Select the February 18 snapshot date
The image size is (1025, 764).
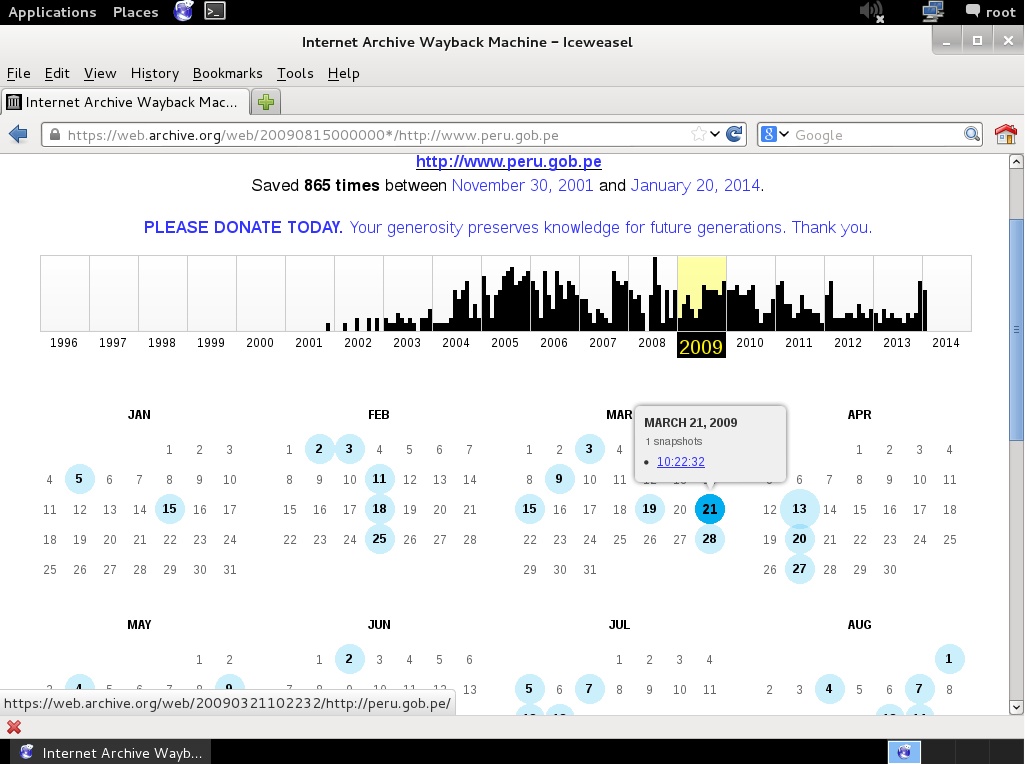[x=379, y=509]
